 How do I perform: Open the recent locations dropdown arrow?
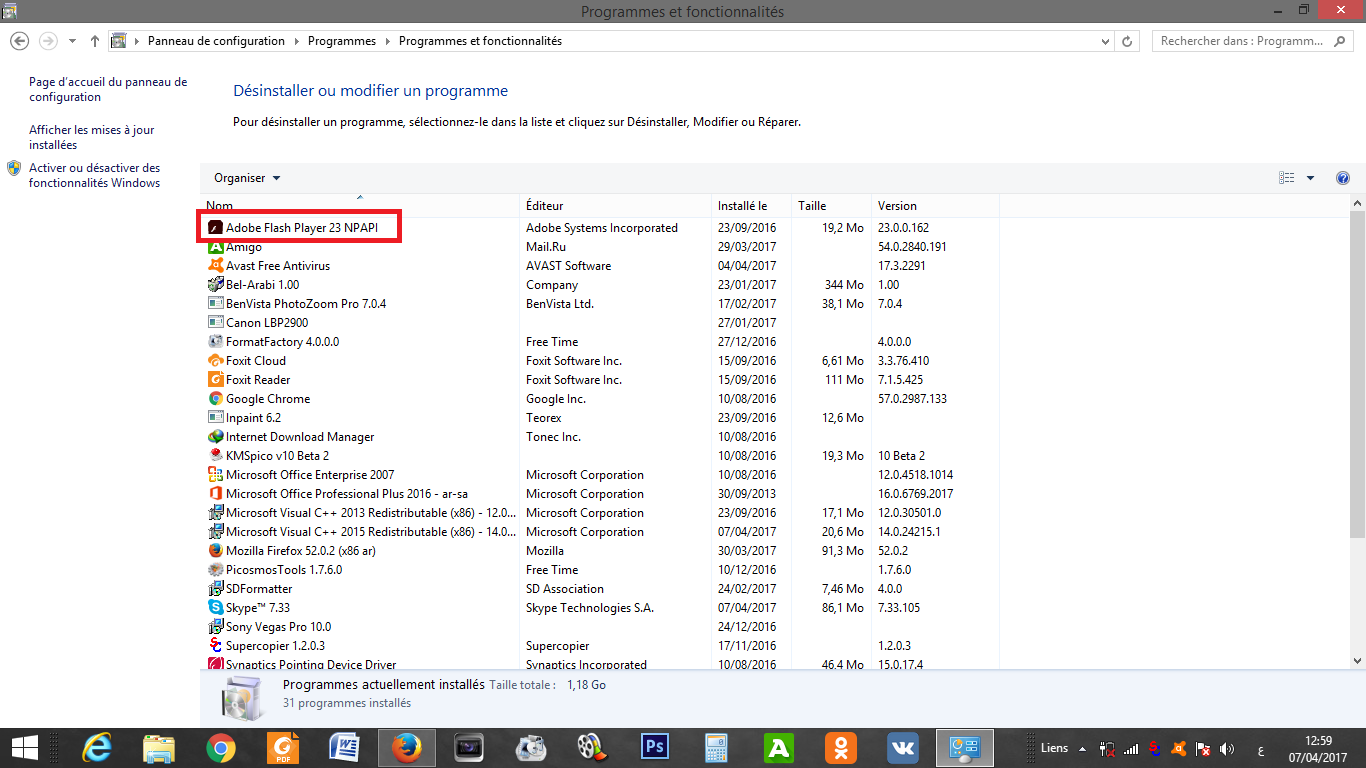(72, 41)
